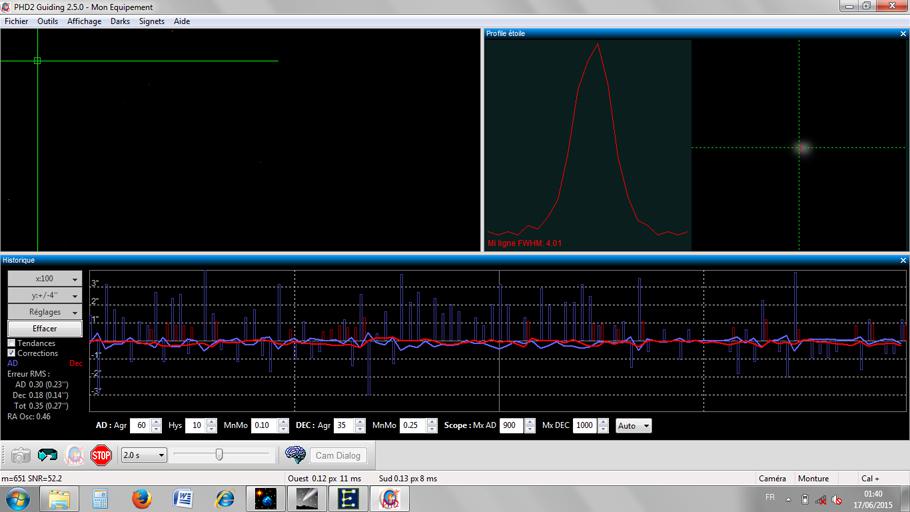Click the battery tray icon

tap(804, 499)
